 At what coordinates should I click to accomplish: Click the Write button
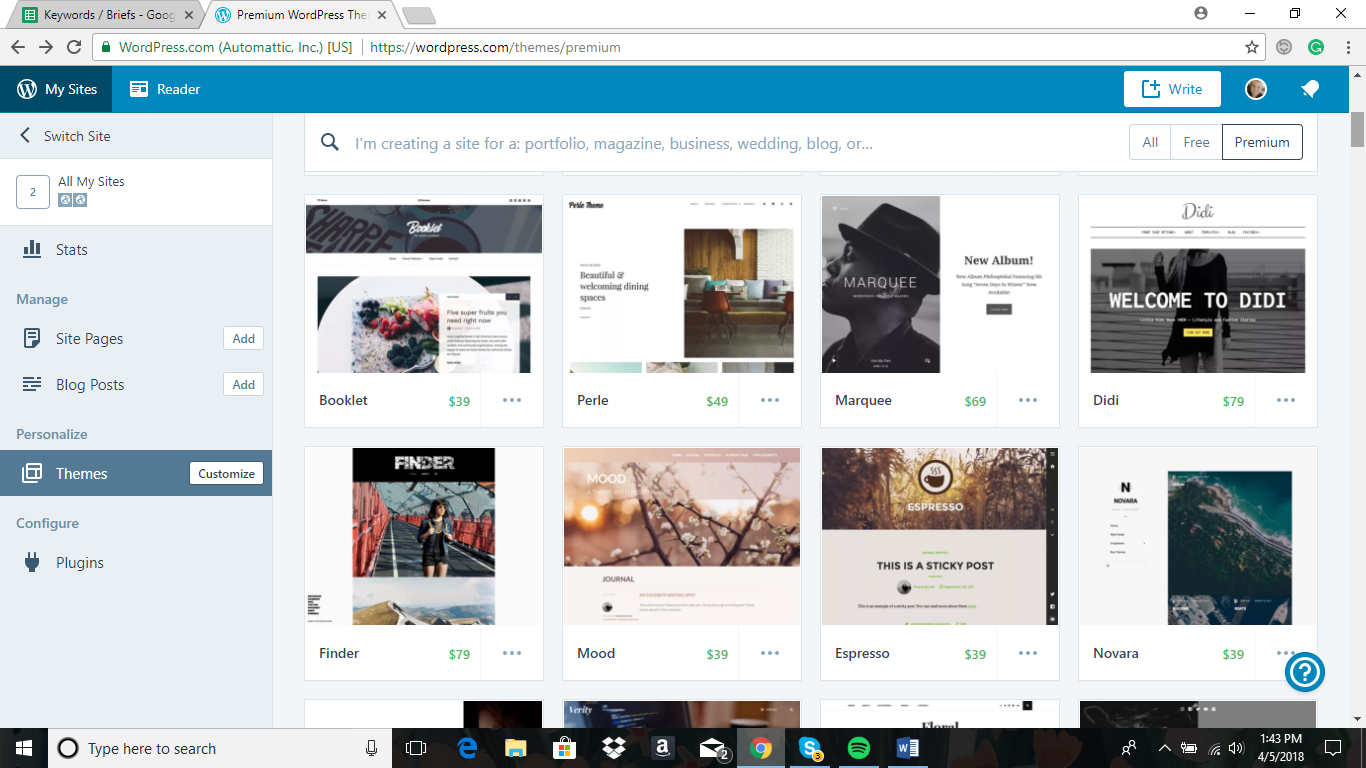(x=1172, y=89)
